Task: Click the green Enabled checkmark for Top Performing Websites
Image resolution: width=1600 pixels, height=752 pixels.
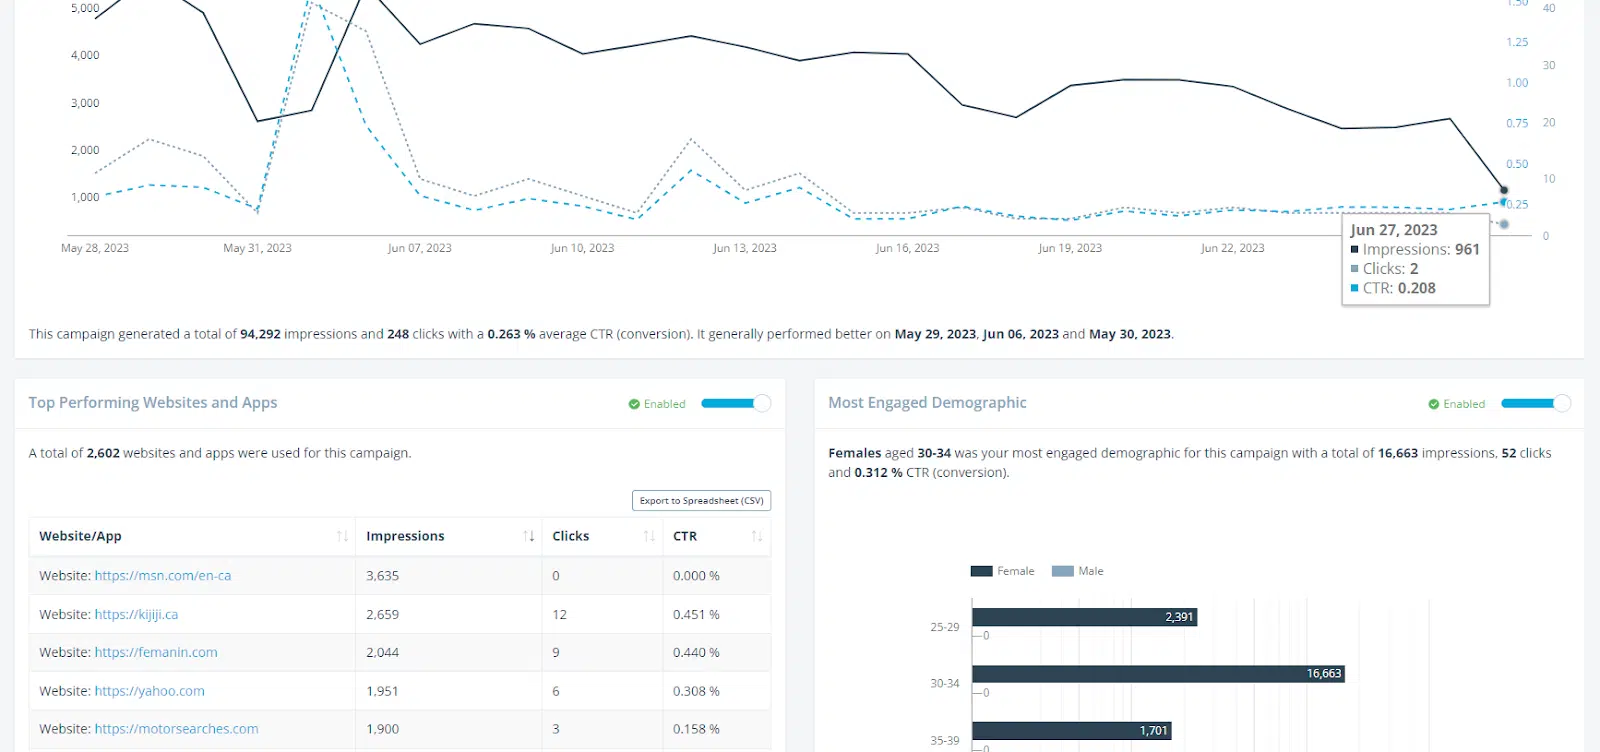Action: [x=634, y=404]
